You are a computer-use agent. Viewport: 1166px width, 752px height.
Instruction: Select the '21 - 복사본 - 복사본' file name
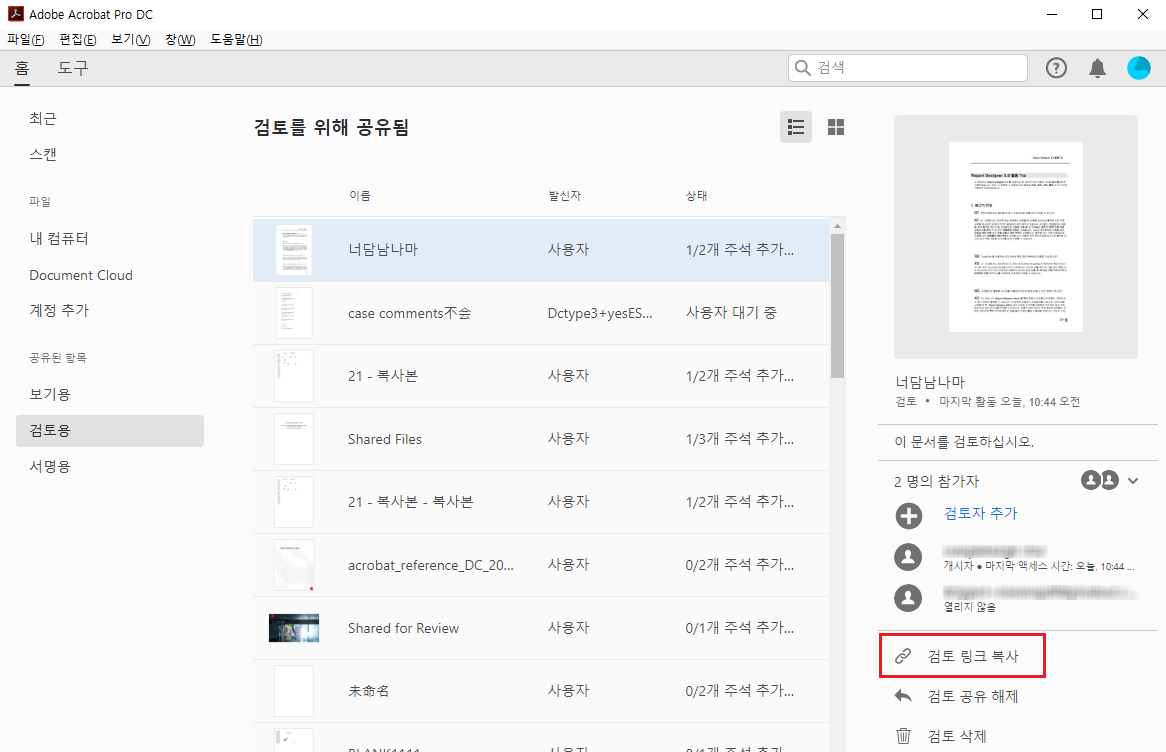(410, 502)
